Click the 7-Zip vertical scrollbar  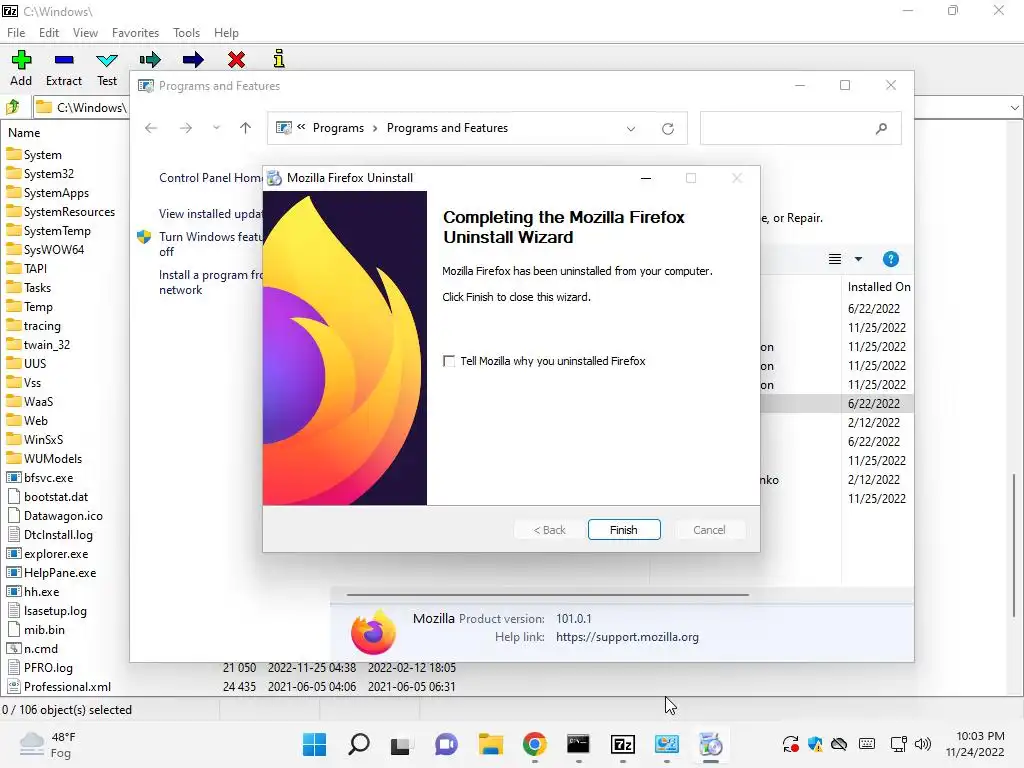click(x=1014, y=544)
